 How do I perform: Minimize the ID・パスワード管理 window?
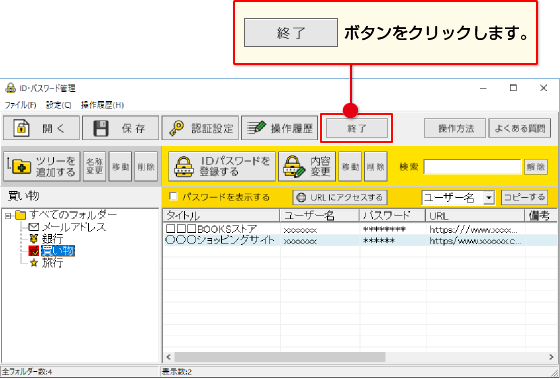coord(482,88)
